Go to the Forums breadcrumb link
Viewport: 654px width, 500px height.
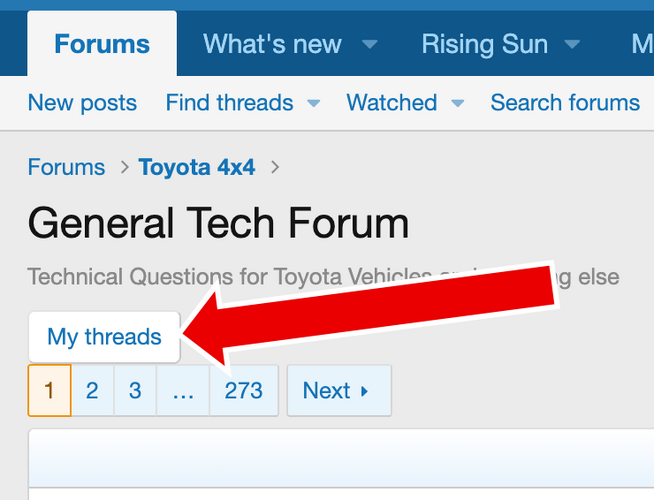pos(66,167)
